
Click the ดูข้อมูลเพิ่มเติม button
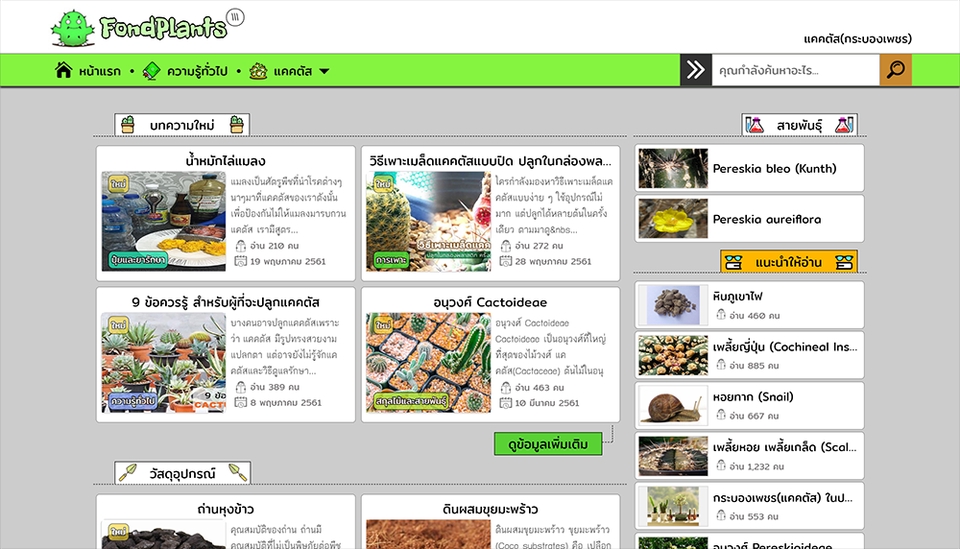point(548,444)
